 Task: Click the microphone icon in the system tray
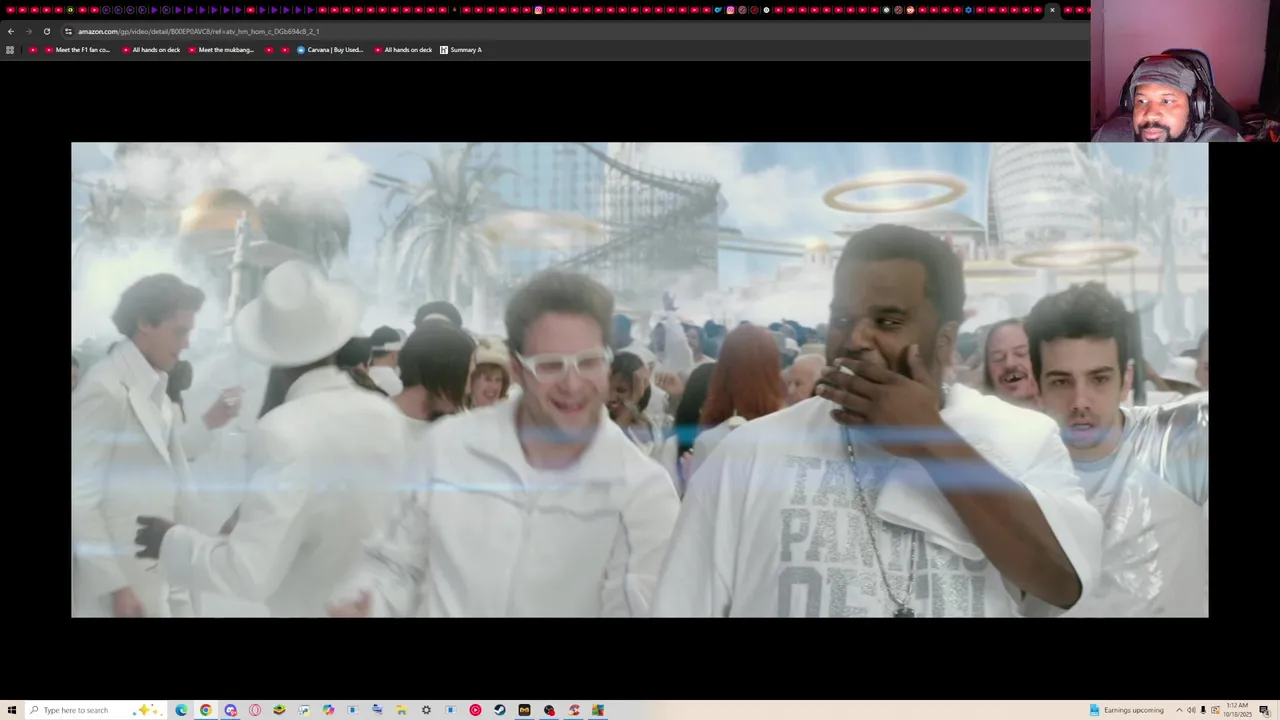1203,710
